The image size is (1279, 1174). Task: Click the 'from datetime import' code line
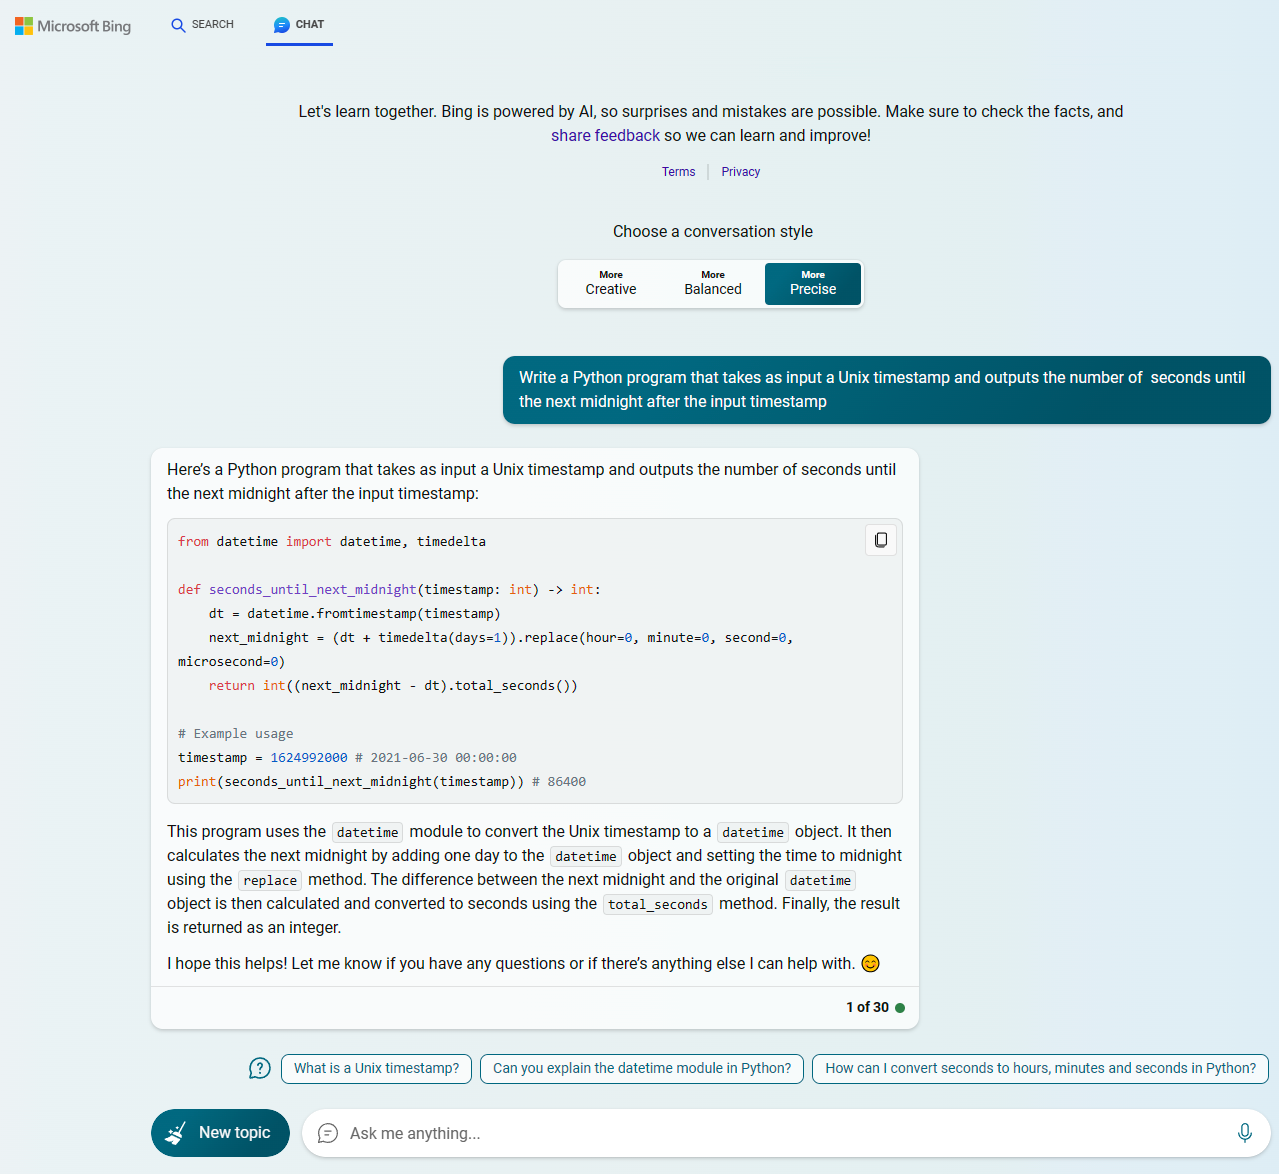[x=332, y=542]
